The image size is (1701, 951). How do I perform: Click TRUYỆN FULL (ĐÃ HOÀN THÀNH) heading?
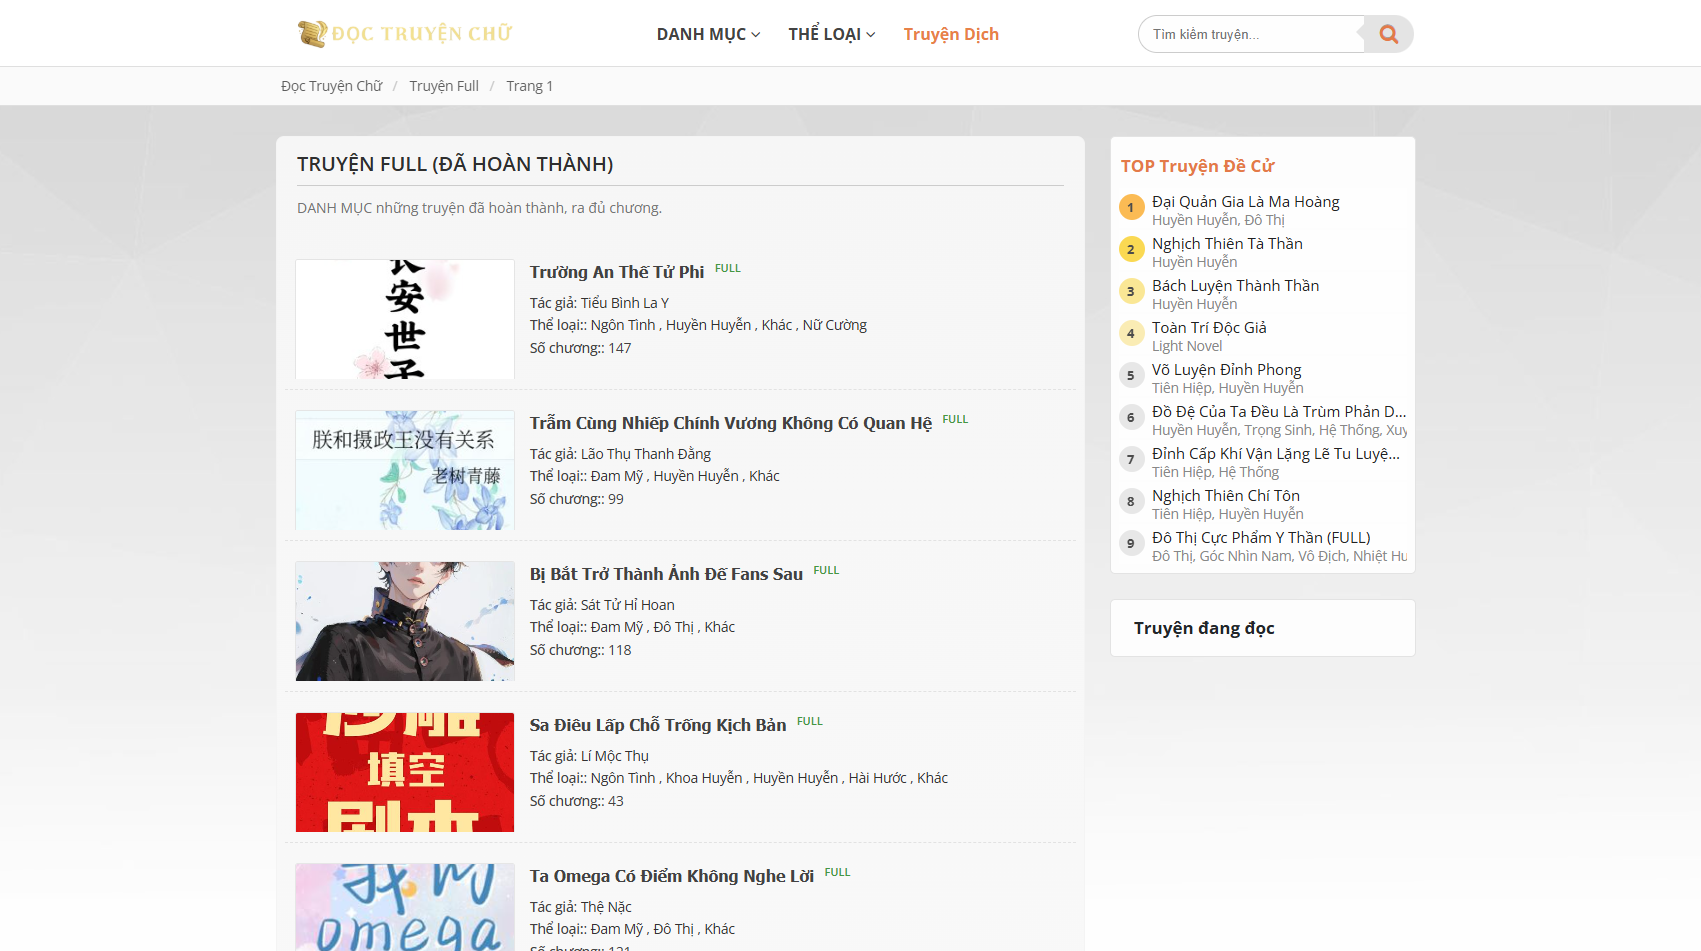tap(455, 164)
